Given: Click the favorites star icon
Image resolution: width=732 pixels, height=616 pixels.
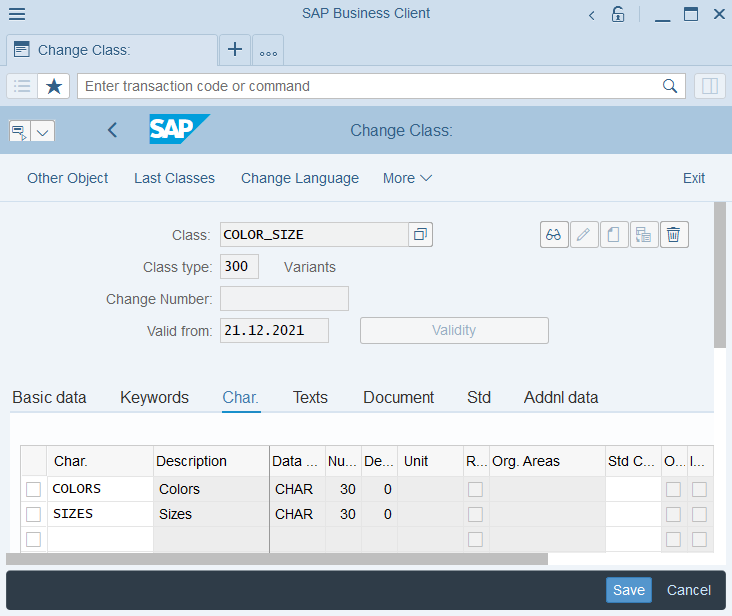Looking at the screenshot, I should coord(54,86).
